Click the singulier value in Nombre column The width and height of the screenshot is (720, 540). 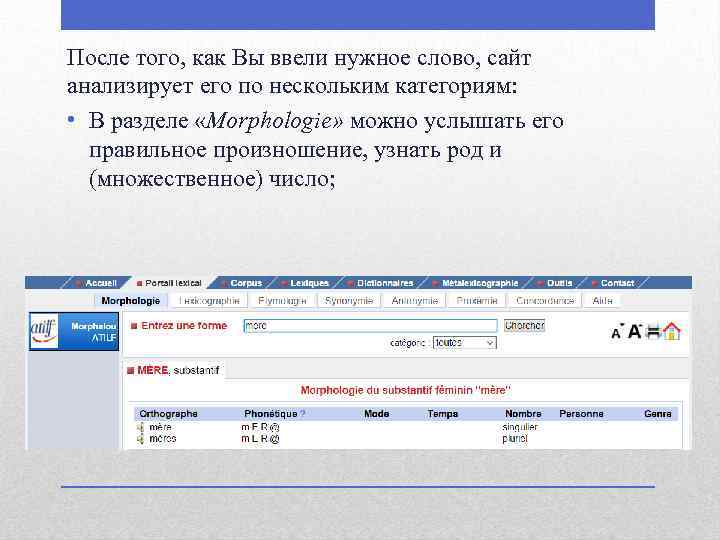(520, 428)
